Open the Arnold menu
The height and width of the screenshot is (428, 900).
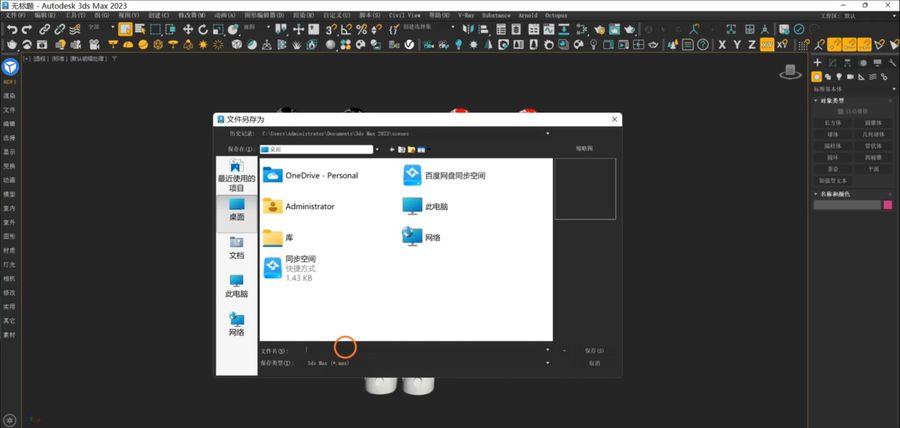click(x=527, y=15)
